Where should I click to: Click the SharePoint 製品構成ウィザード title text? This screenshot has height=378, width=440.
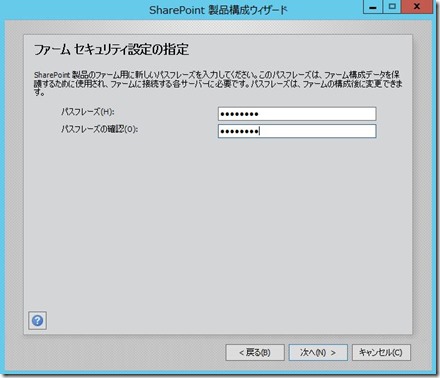tap(218, 10)
